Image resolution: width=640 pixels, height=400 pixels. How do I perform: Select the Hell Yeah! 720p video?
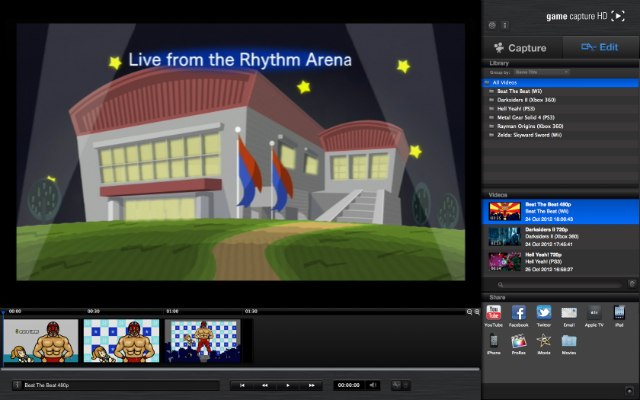560,262
